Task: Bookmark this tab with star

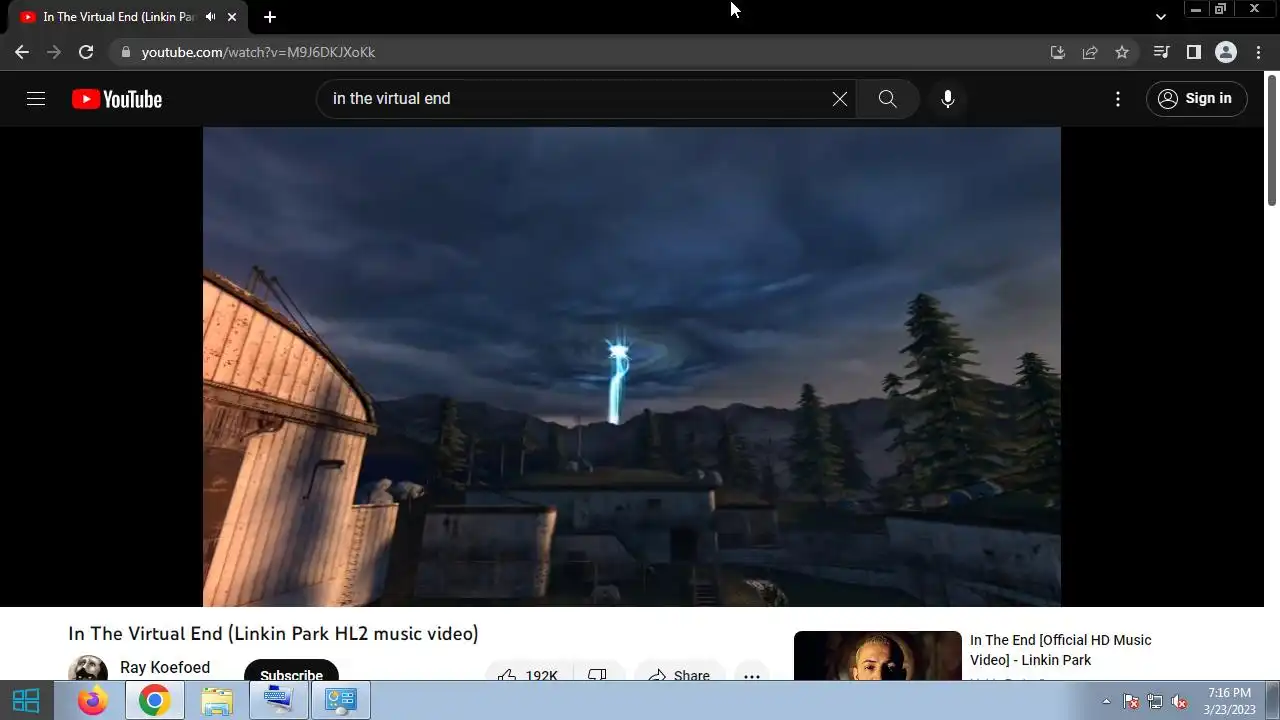Action: tap(1122, 52)
